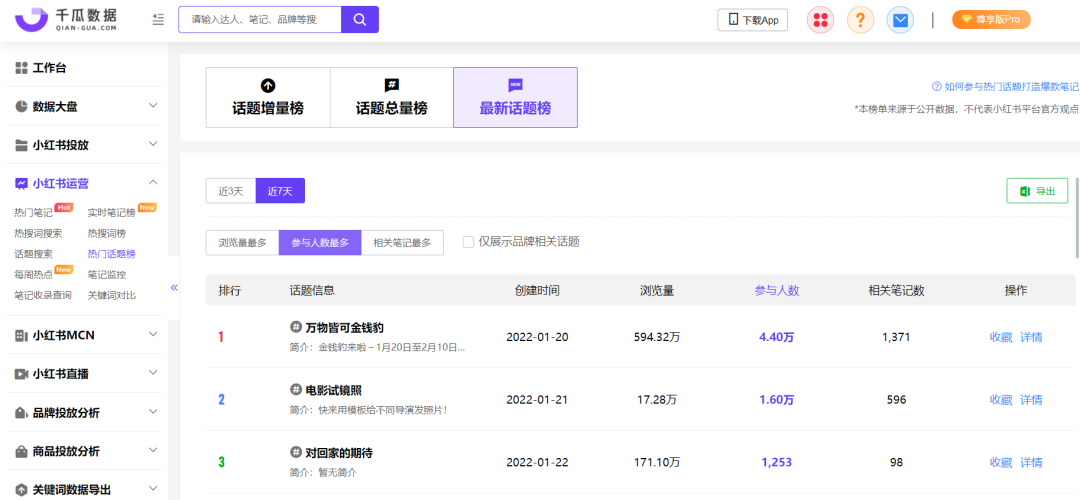1080x500 pixels.
Task: Click 详情 for 万物皆可金钱豹 row
Action: click(1031, 337)
